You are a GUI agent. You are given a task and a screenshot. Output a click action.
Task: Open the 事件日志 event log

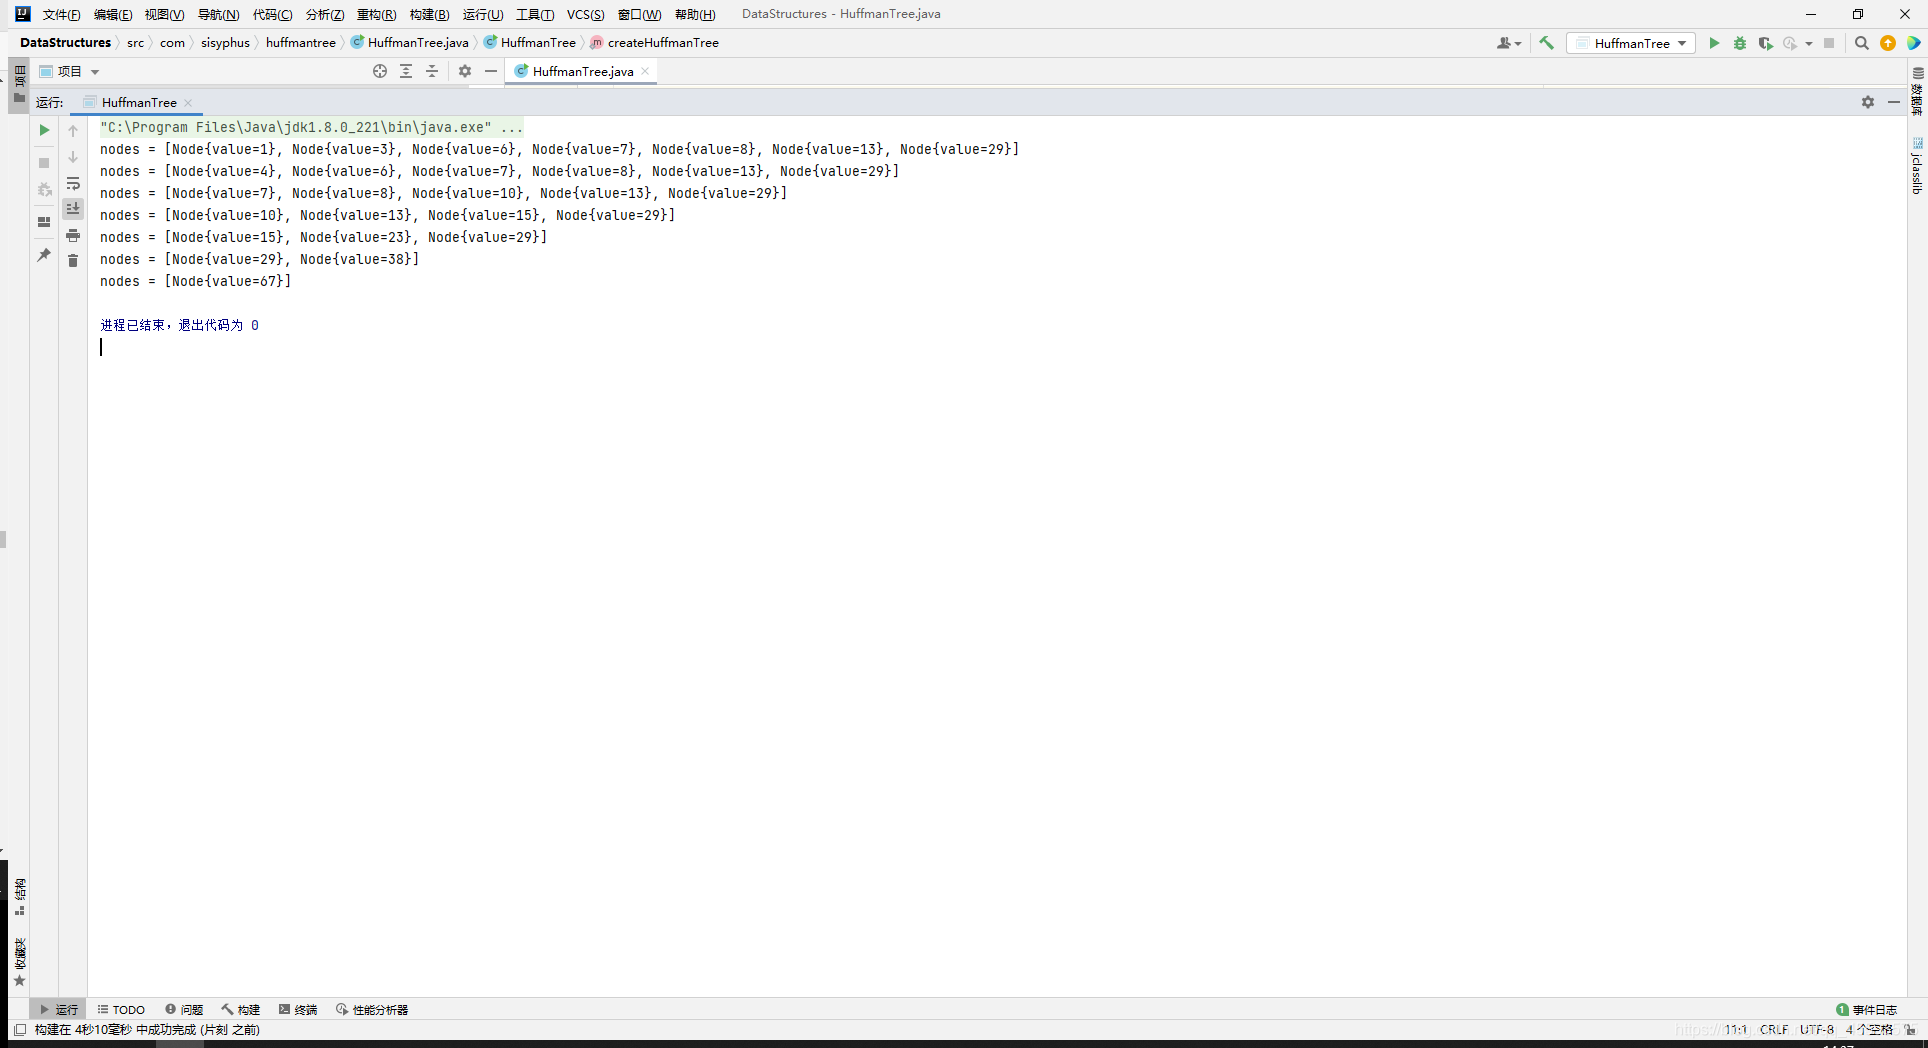[x=1867, y=1010]
